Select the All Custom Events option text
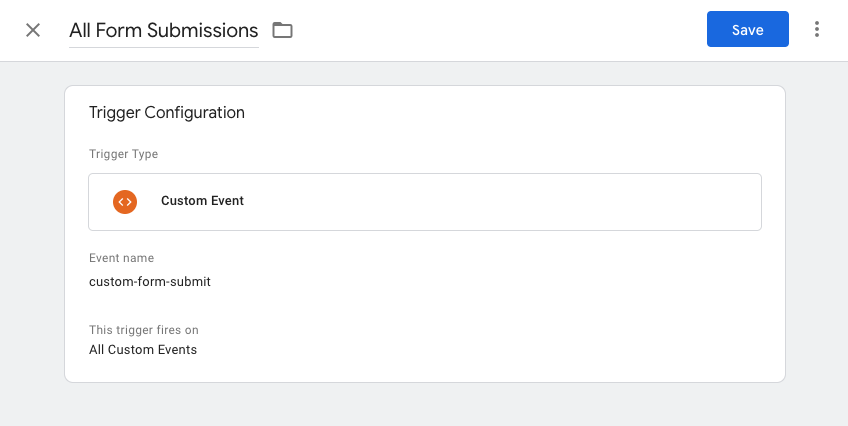 pos(143,350)
